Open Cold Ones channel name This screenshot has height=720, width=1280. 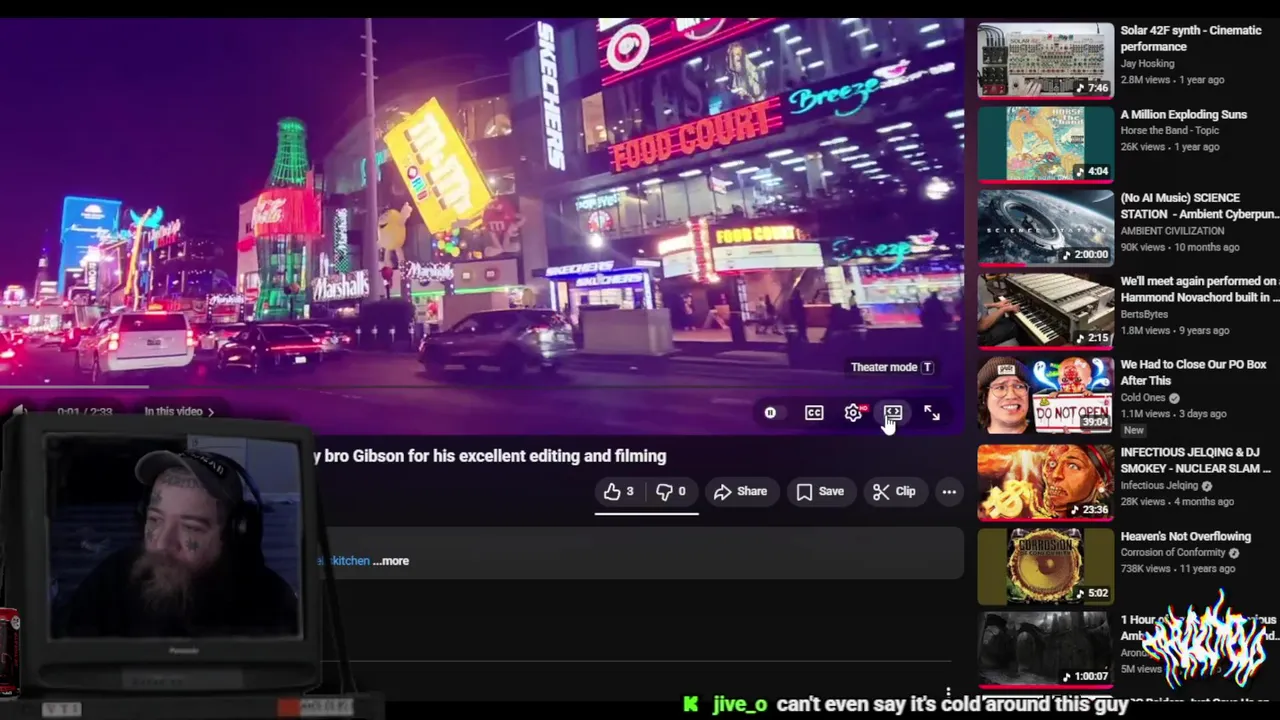(x=1143, y=397)
